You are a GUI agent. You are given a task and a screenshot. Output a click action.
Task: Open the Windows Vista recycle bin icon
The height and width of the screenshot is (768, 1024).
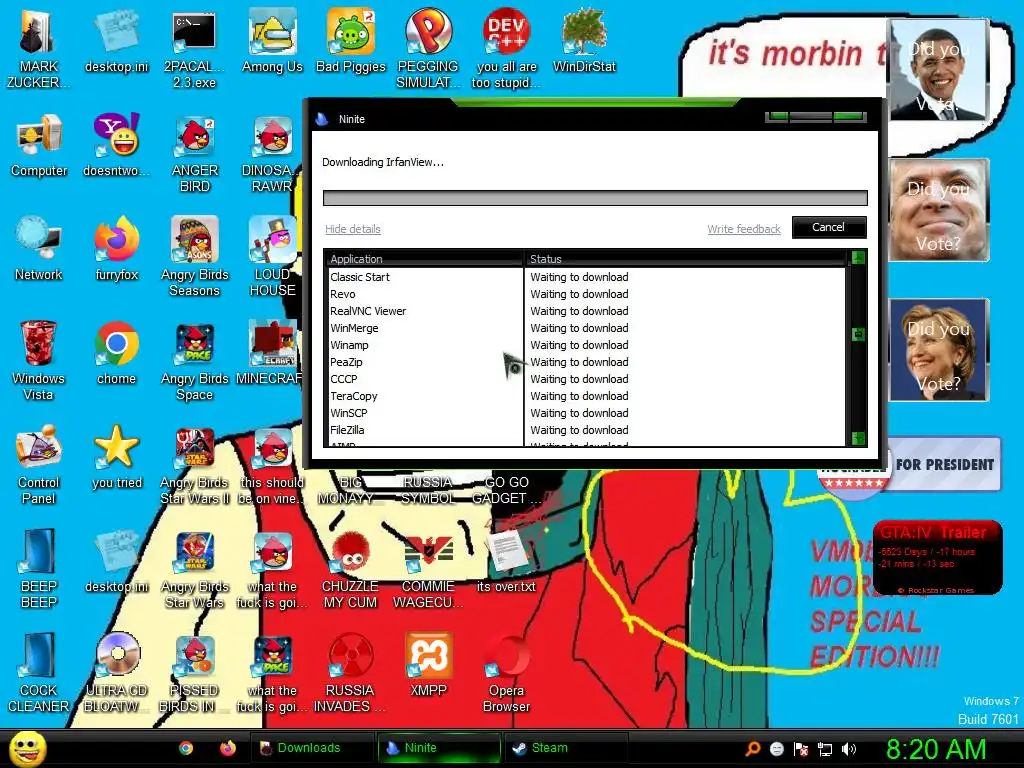point(39,360)
